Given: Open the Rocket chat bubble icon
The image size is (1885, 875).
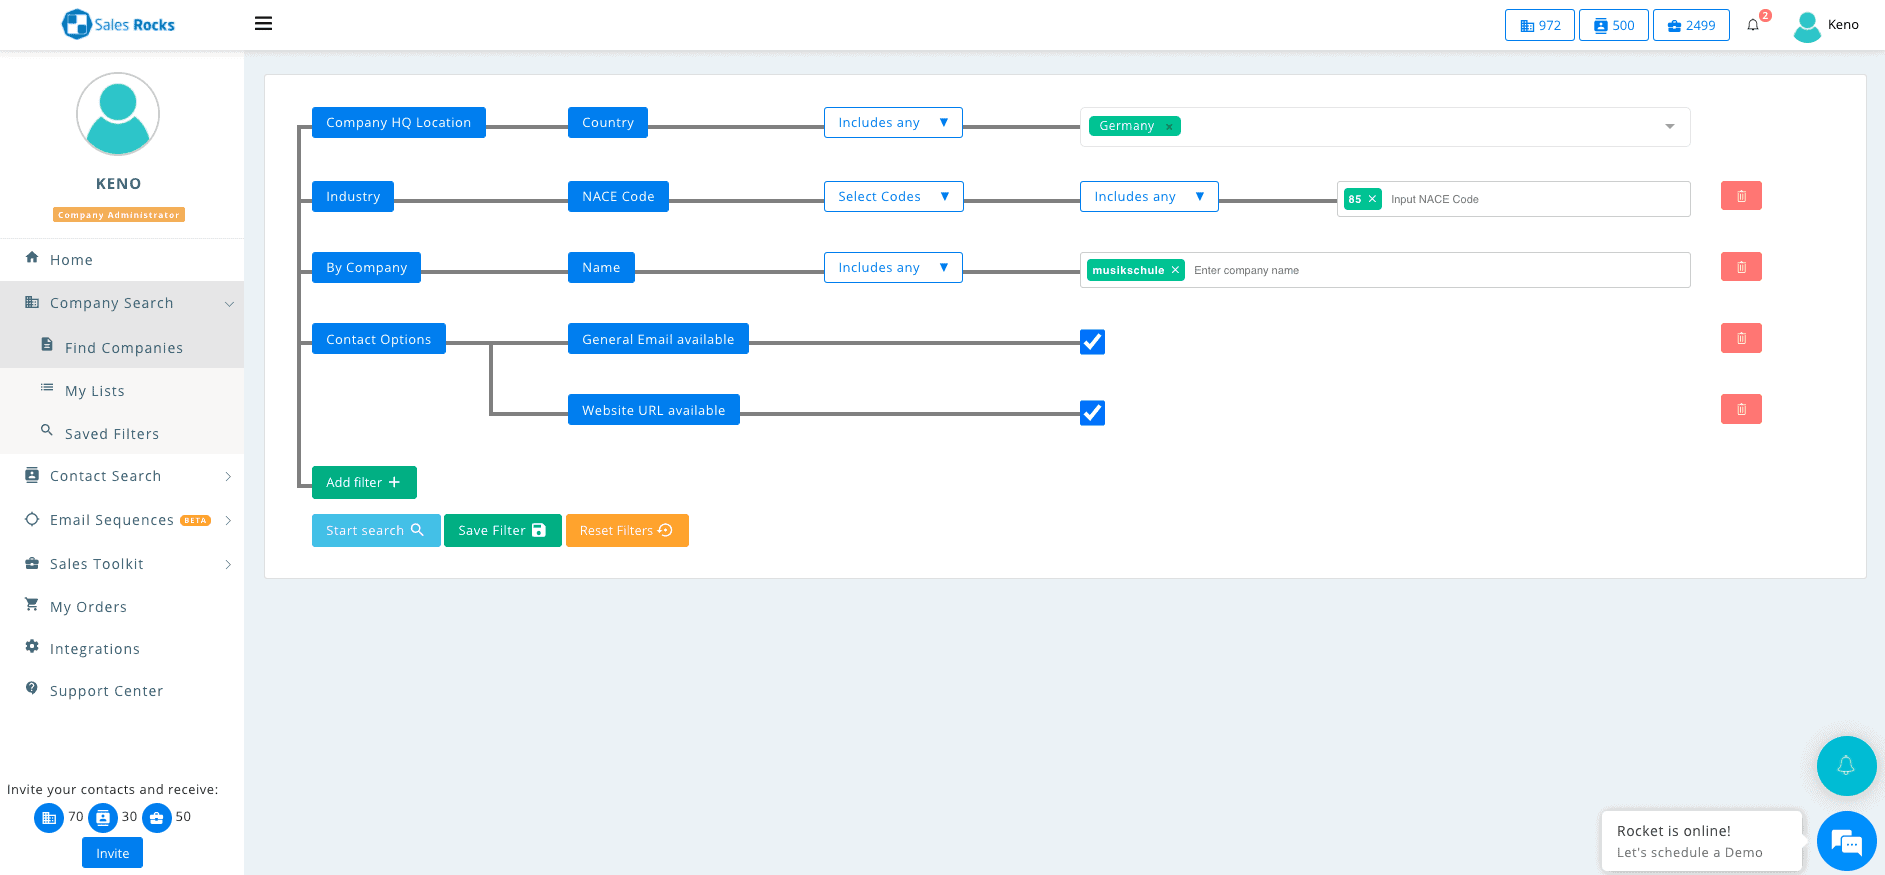Looking at the screenshot, I should 1846,842.
